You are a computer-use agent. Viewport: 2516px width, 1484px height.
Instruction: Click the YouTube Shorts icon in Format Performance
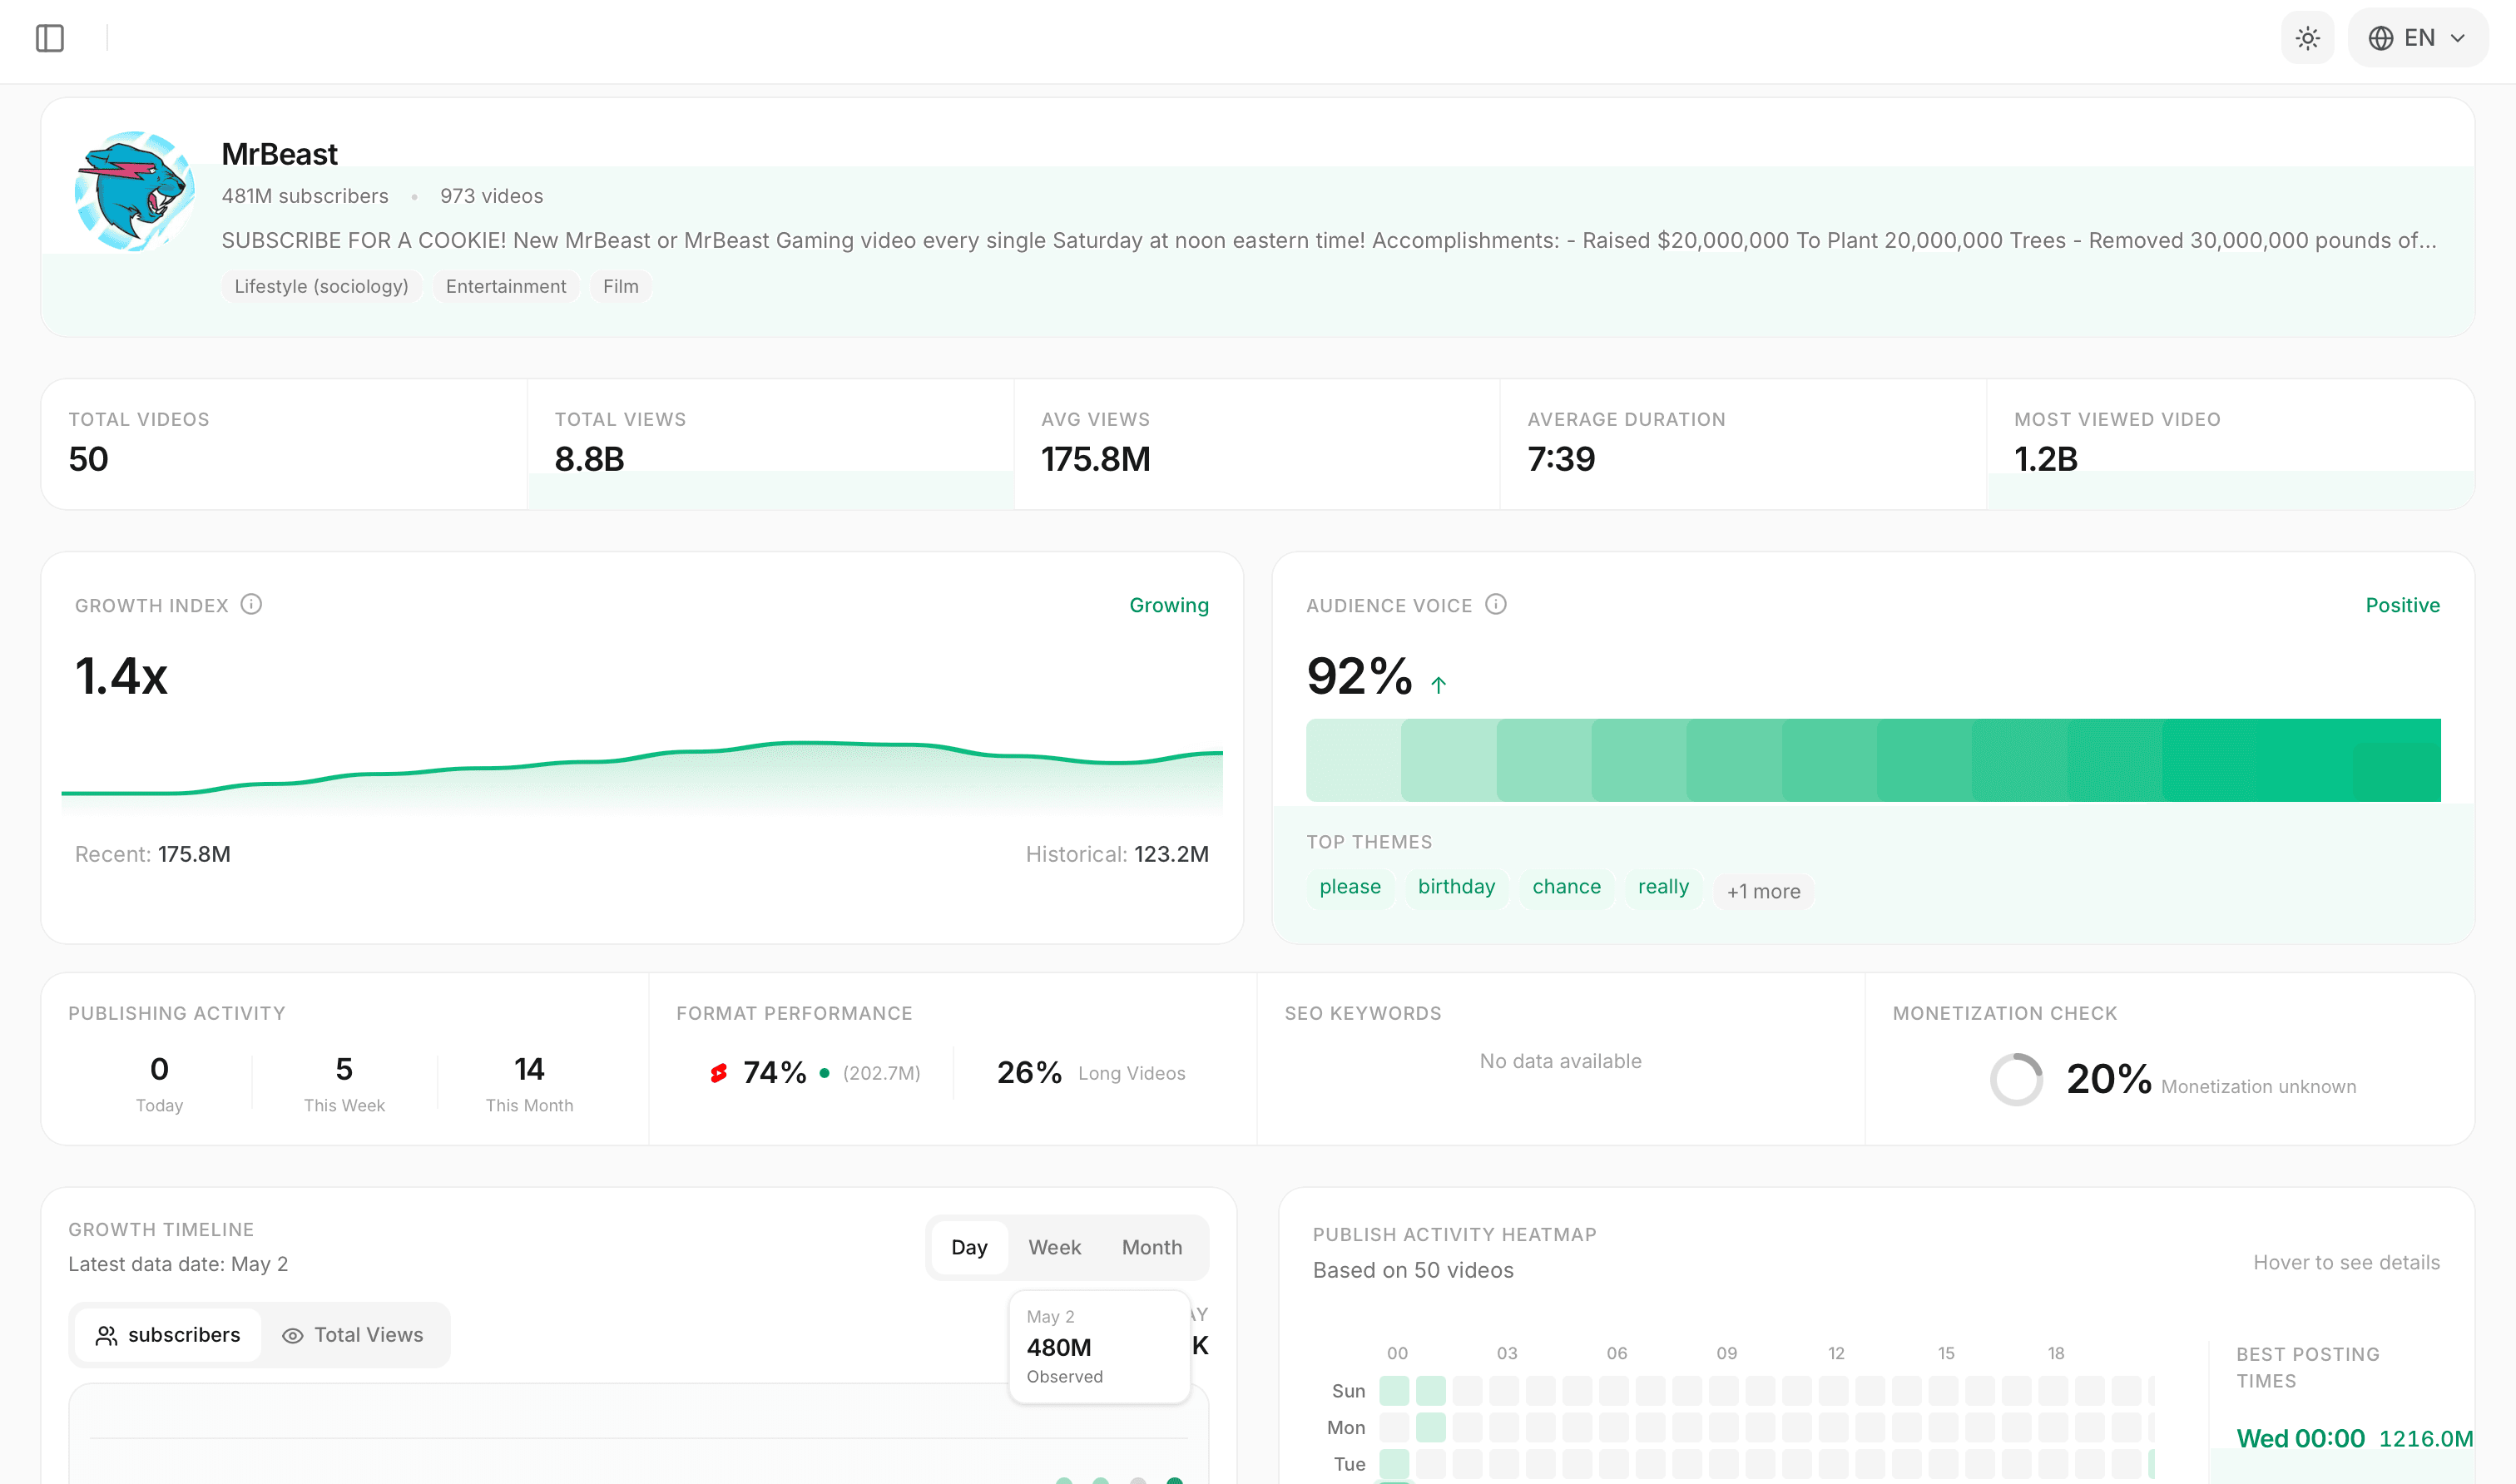click(x=718, y=1073)
